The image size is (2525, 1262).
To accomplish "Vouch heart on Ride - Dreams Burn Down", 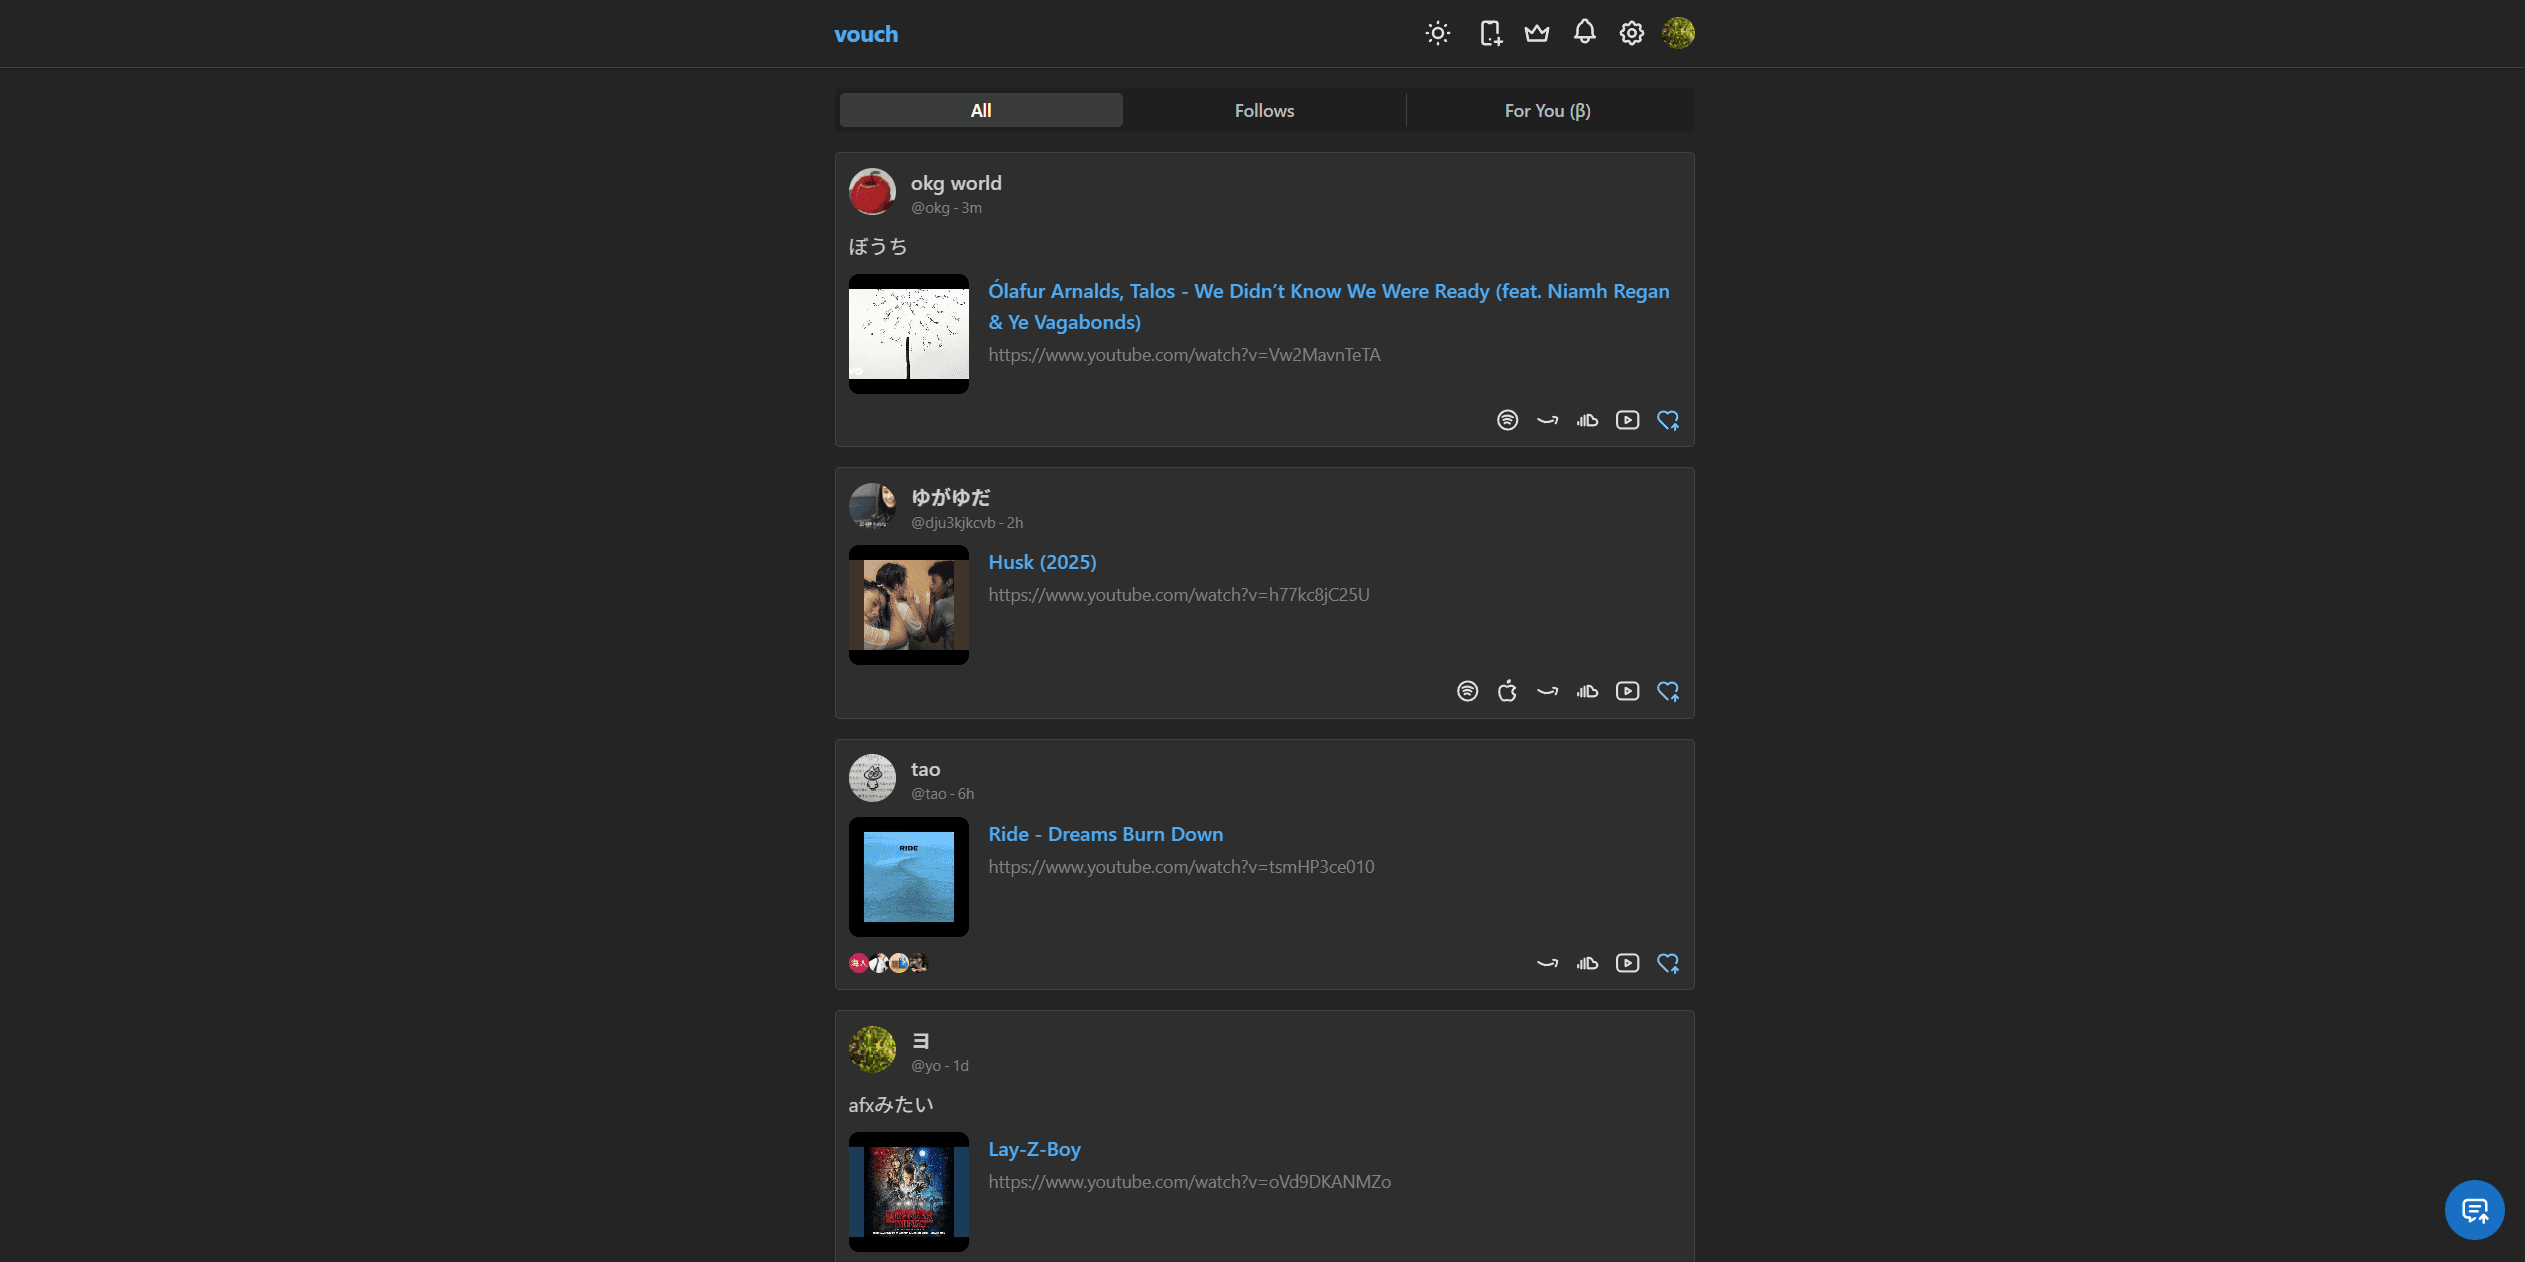I will pos(1668,963).
